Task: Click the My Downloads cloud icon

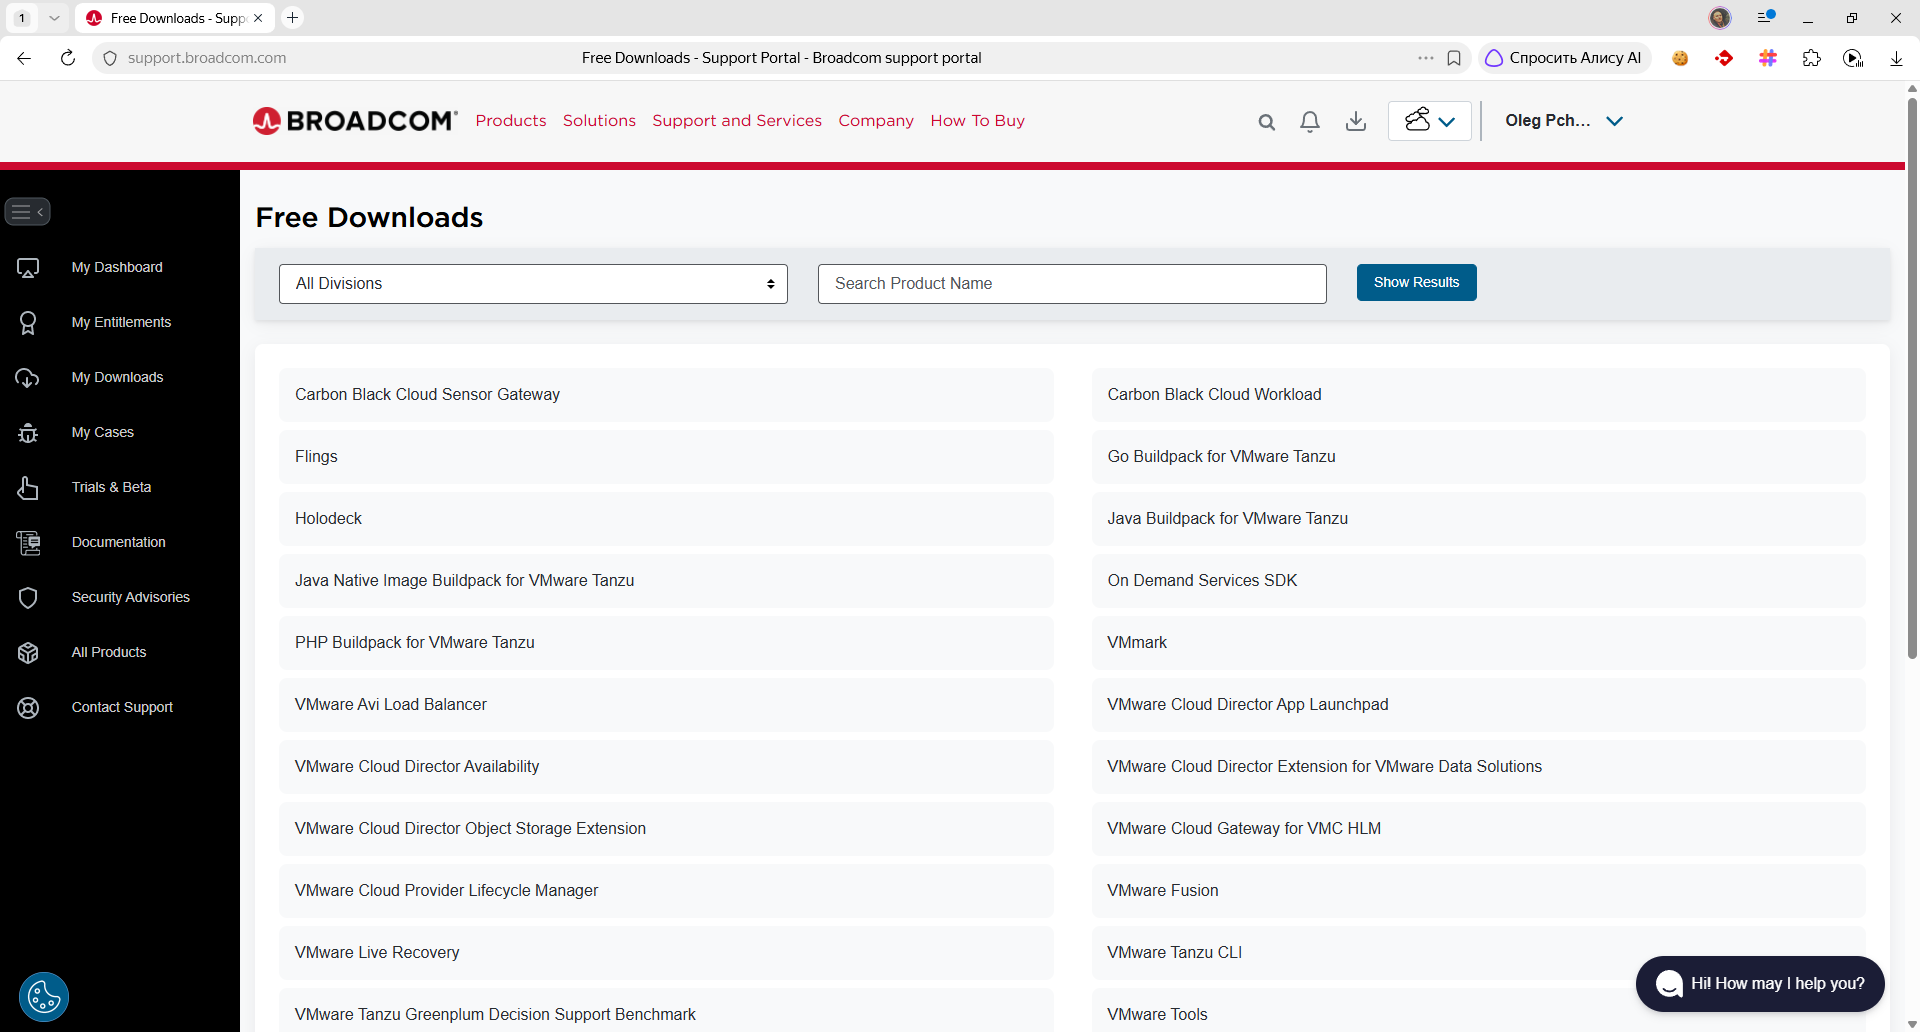Action: [28, 378]
